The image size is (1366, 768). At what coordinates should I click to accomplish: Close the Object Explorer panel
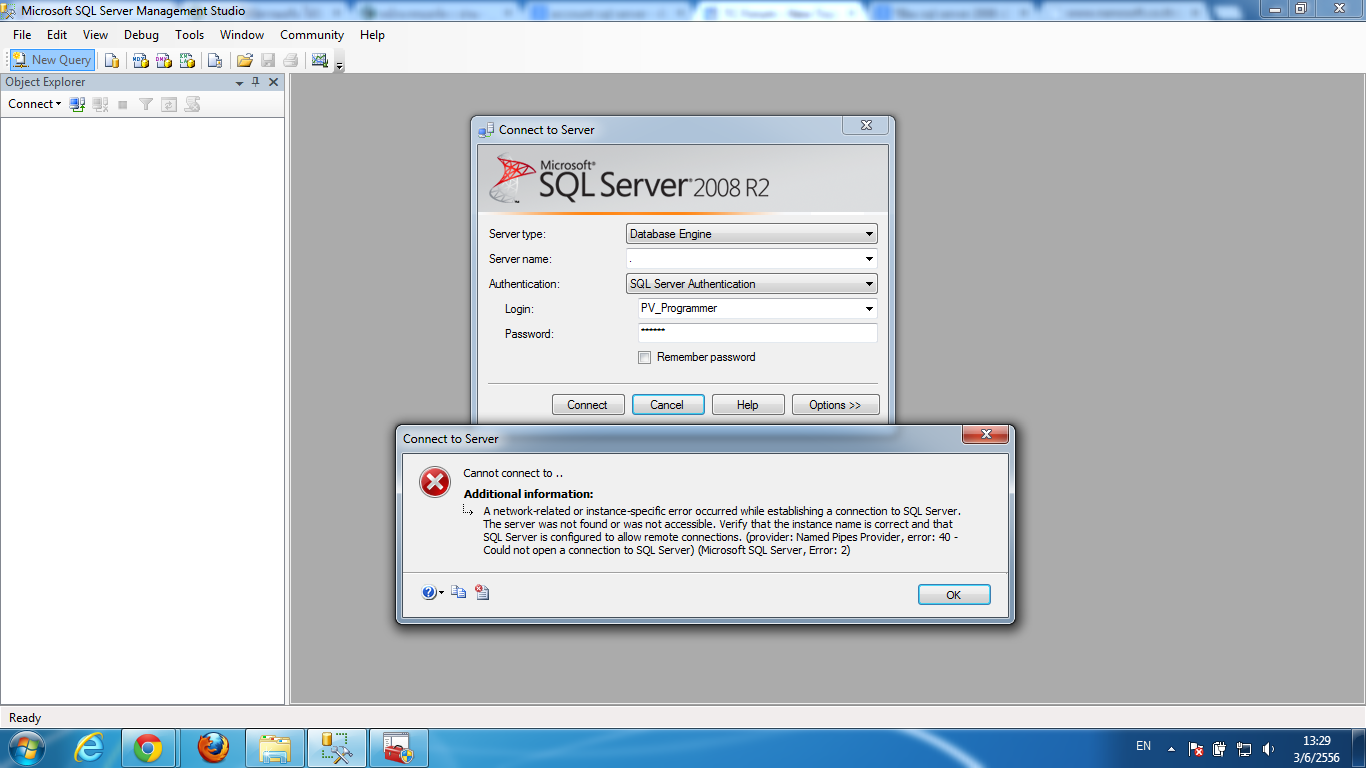coord(274,82)
